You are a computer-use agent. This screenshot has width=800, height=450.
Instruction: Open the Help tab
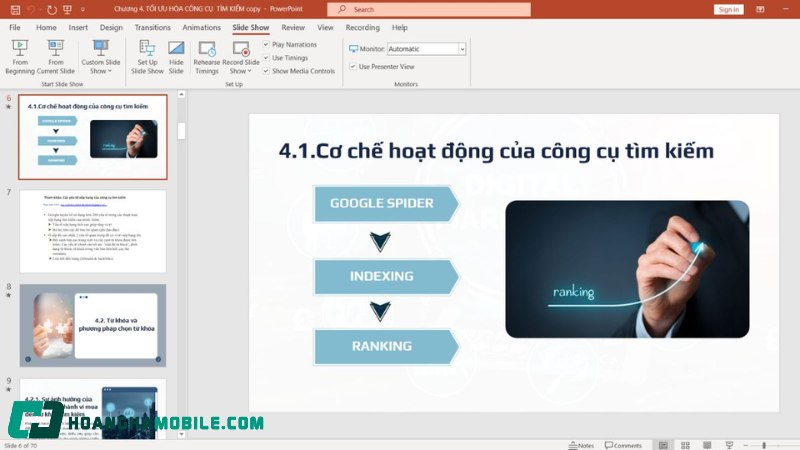pos(399,28)
